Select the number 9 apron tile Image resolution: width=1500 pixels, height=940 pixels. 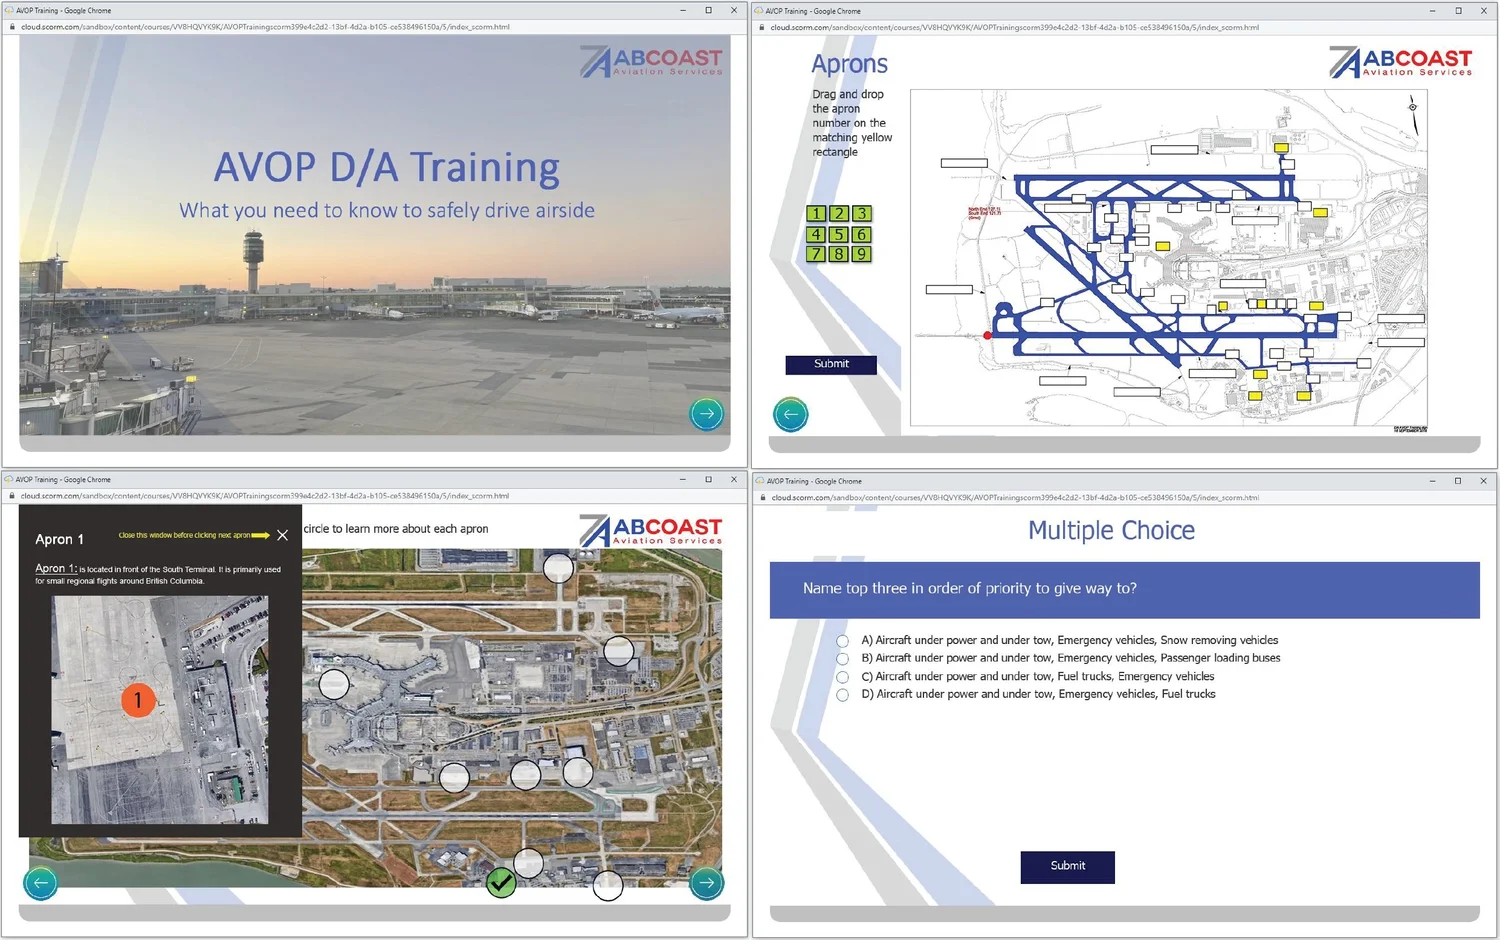coord(861,253)
